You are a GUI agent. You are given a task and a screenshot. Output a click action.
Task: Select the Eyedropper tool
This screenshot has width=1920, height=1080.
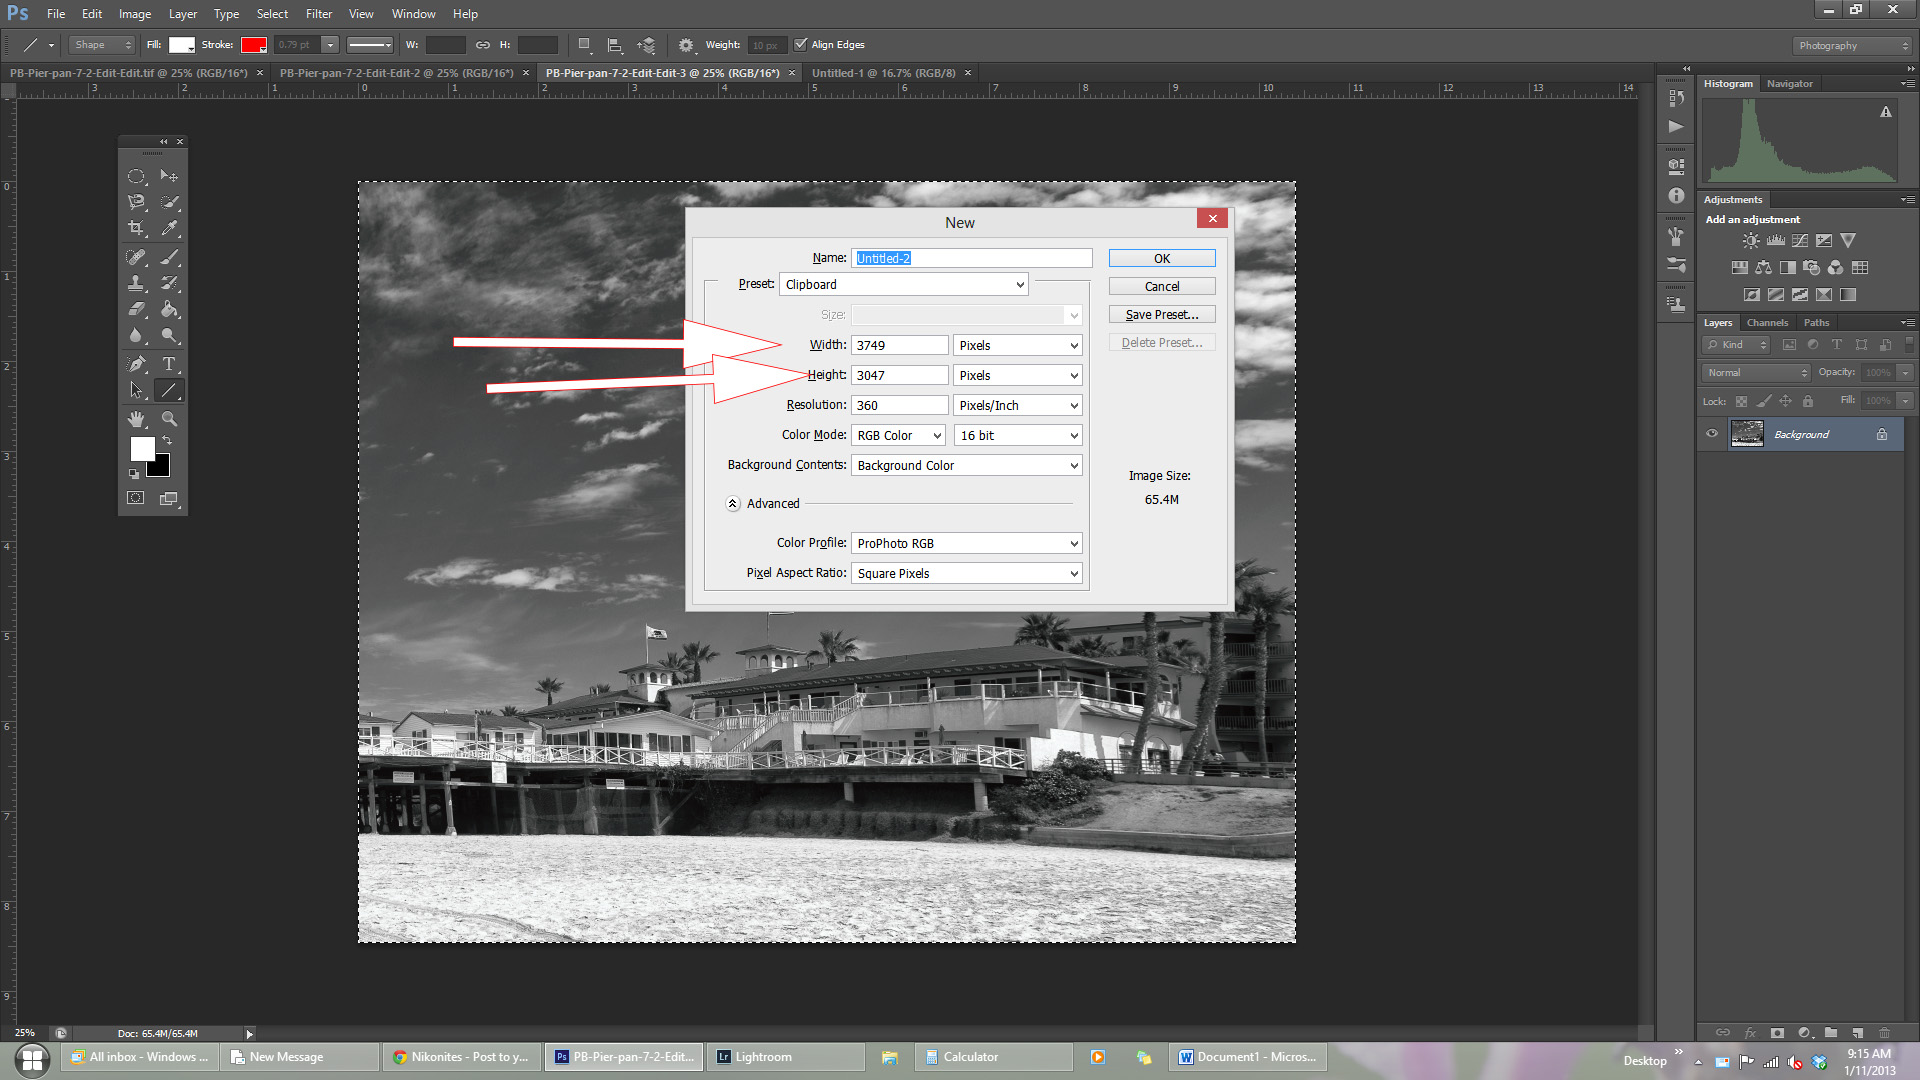pyautogui.click(x=169, y=228)
